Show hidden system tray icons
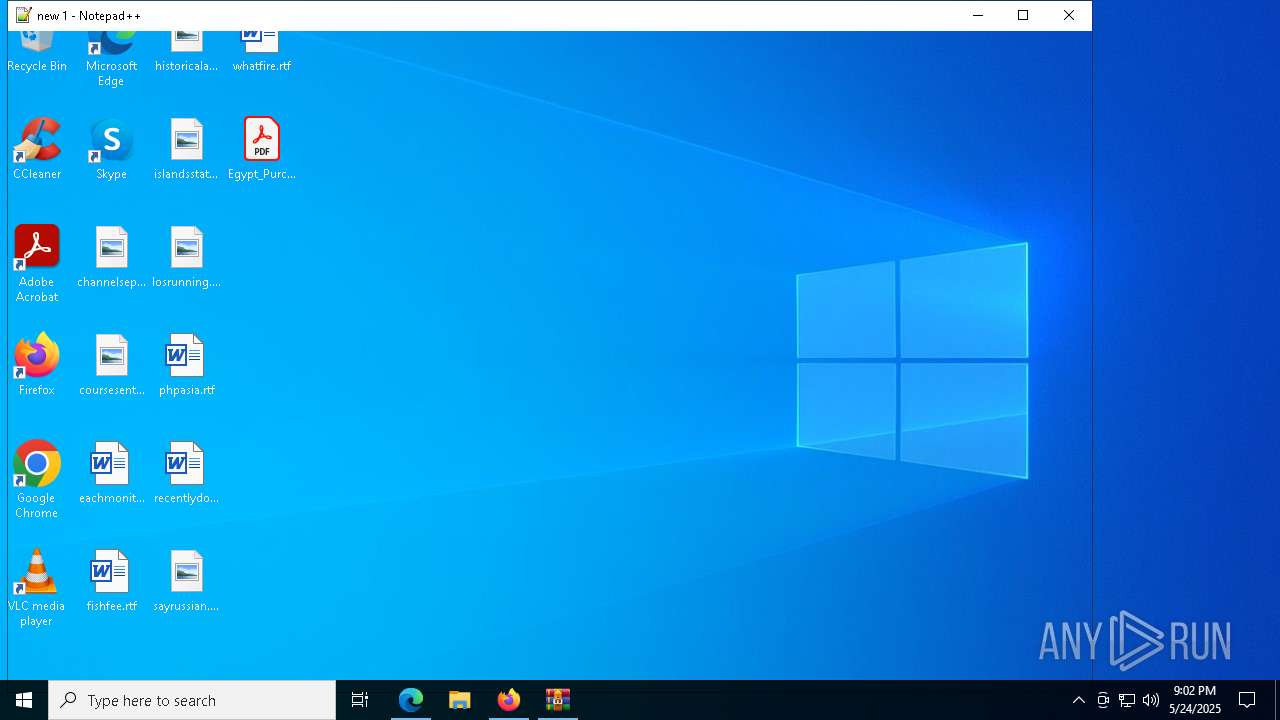 point(1078,700)
